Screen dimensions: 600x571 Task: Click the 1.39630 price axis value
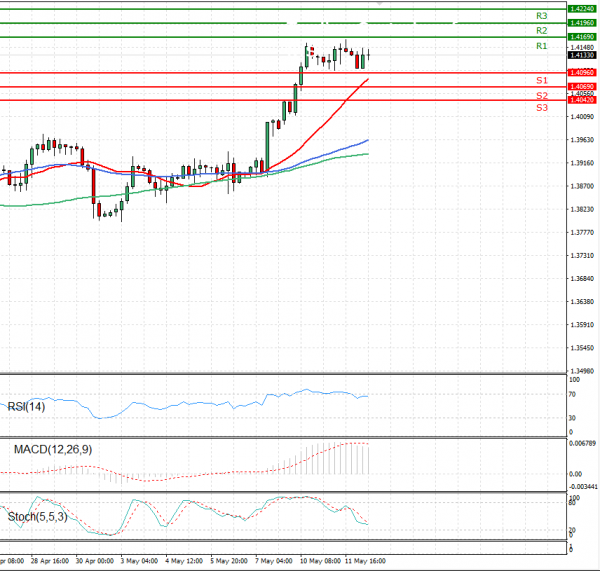point(582,140)
